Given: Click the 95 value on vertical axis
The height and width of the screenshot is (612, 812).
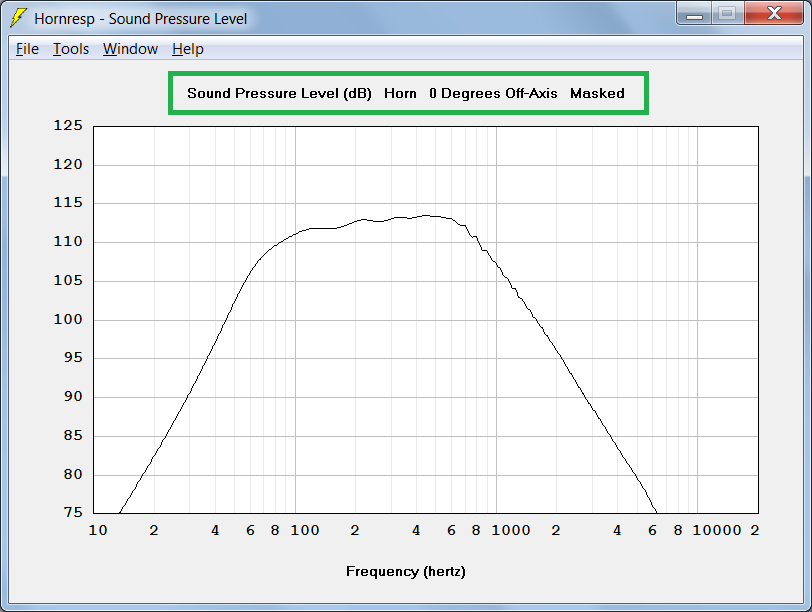Looking at the screenshot, I should [x=73, y=358].
